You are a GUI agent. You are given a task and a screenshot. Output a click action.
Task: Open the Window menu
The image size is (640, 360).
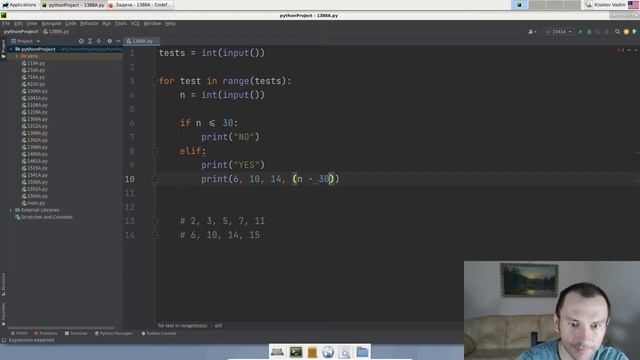point(152,24)
